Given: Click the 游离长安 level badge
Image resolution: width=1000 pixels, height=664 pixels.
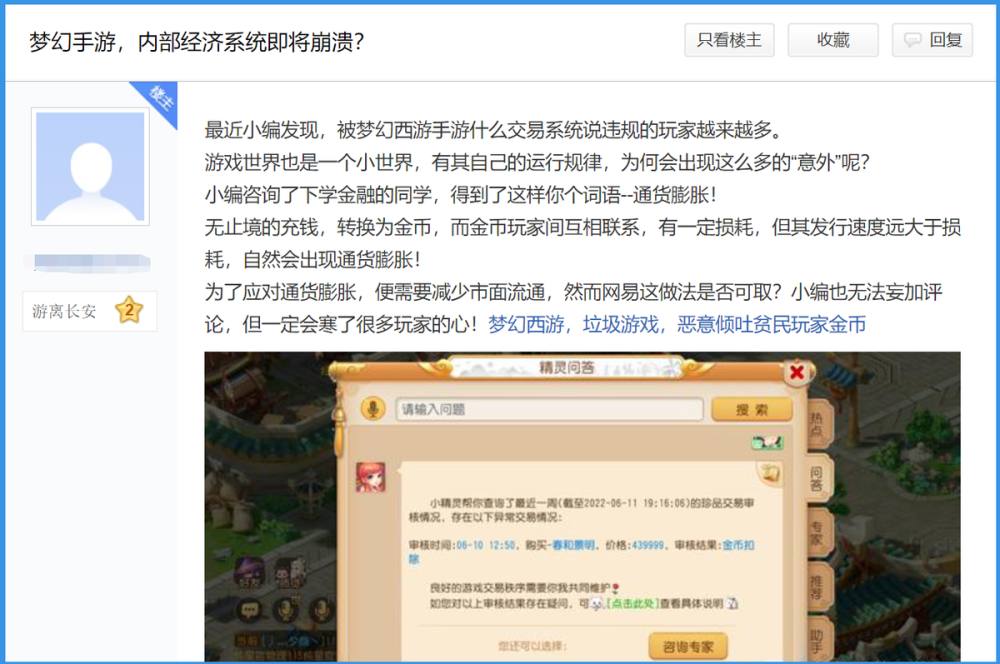Looking at the screenshot, I should pos(90,311).
